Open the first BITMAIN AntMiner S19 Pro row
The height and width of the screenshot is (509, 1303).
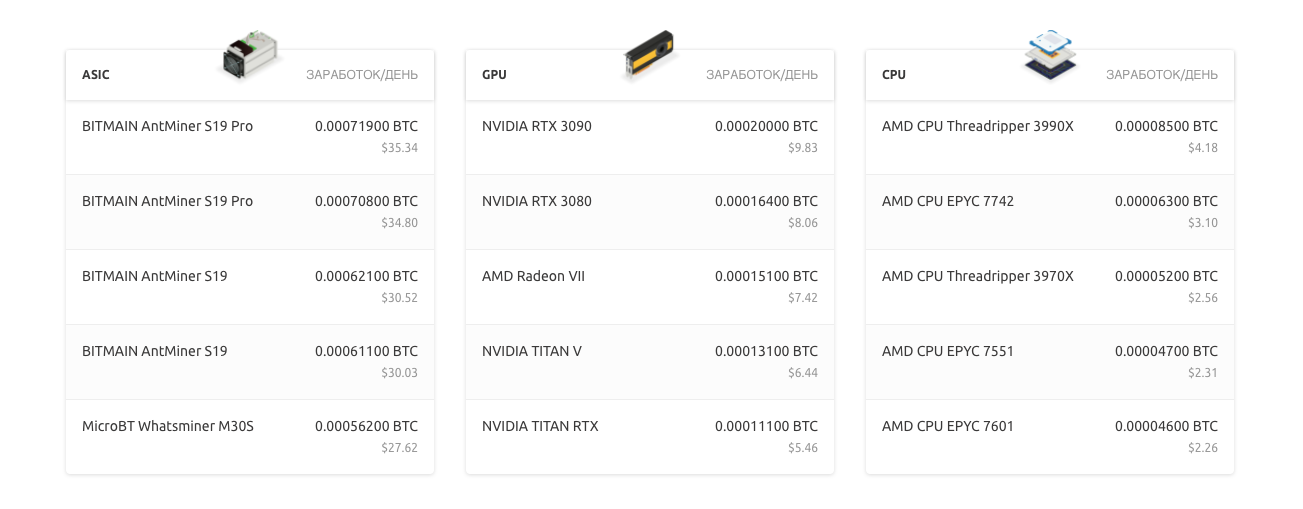click(x=167, y=127)
